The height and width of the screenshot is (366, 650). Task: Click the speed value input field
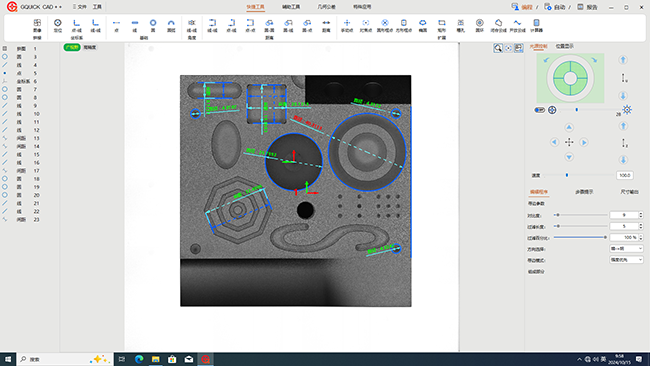tap(624, 175)
